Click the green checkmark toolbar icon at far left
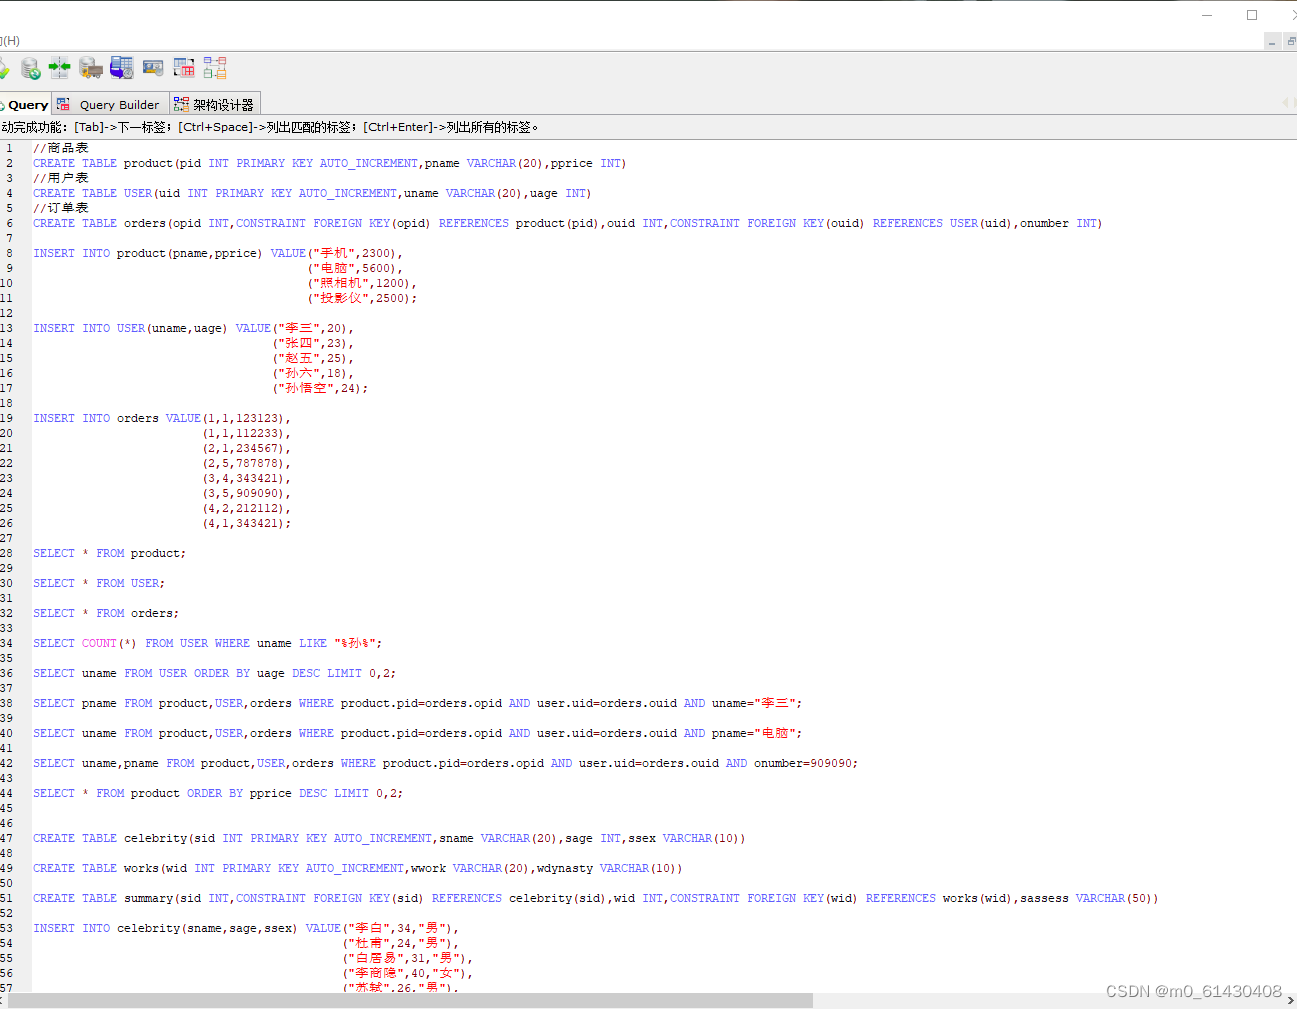The height and width of the screenshot is (1009, 1297). click(2, 67)
